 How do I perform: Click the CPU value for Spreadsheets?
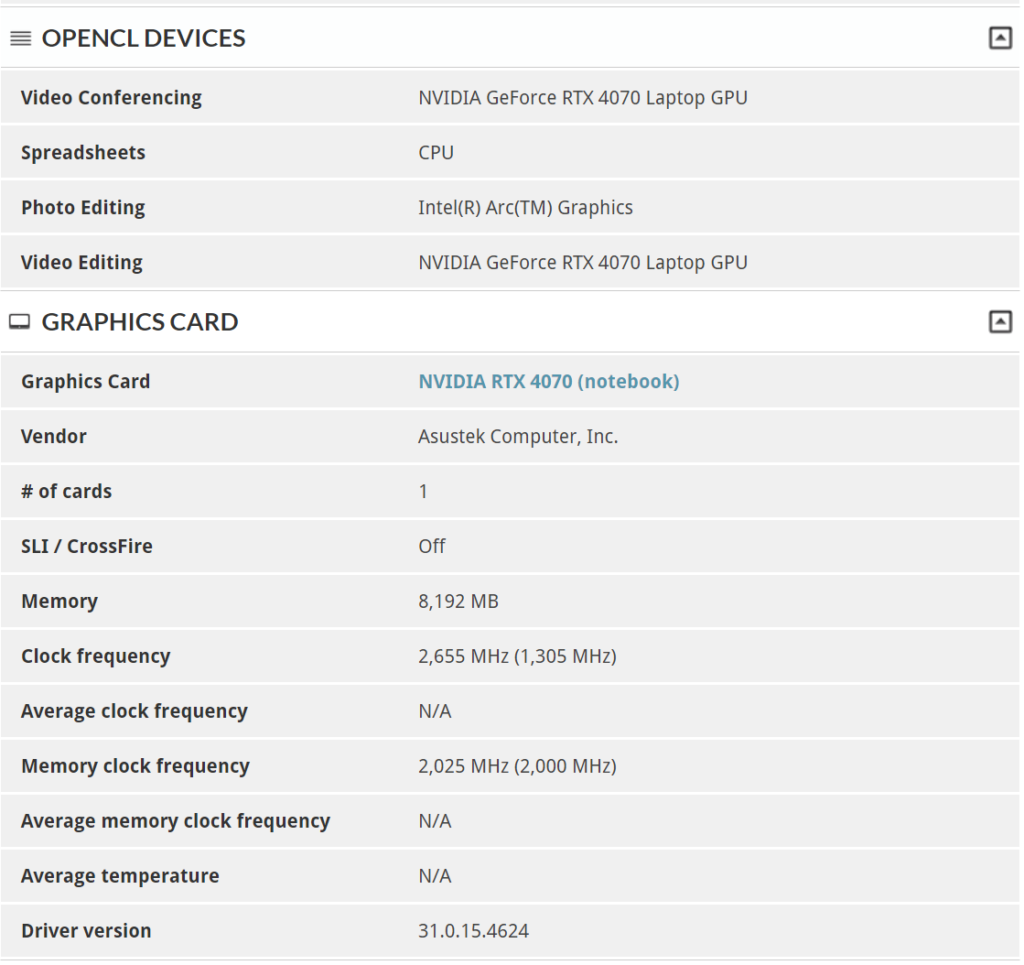tap(436, 153)
